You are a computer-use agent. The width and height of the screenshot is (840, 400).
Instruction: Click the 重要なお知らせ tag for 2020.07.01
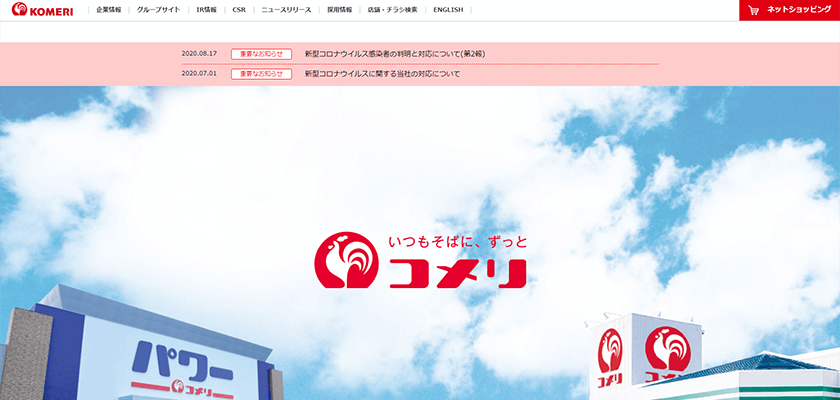pyautogui.click(x=261, y=74)
